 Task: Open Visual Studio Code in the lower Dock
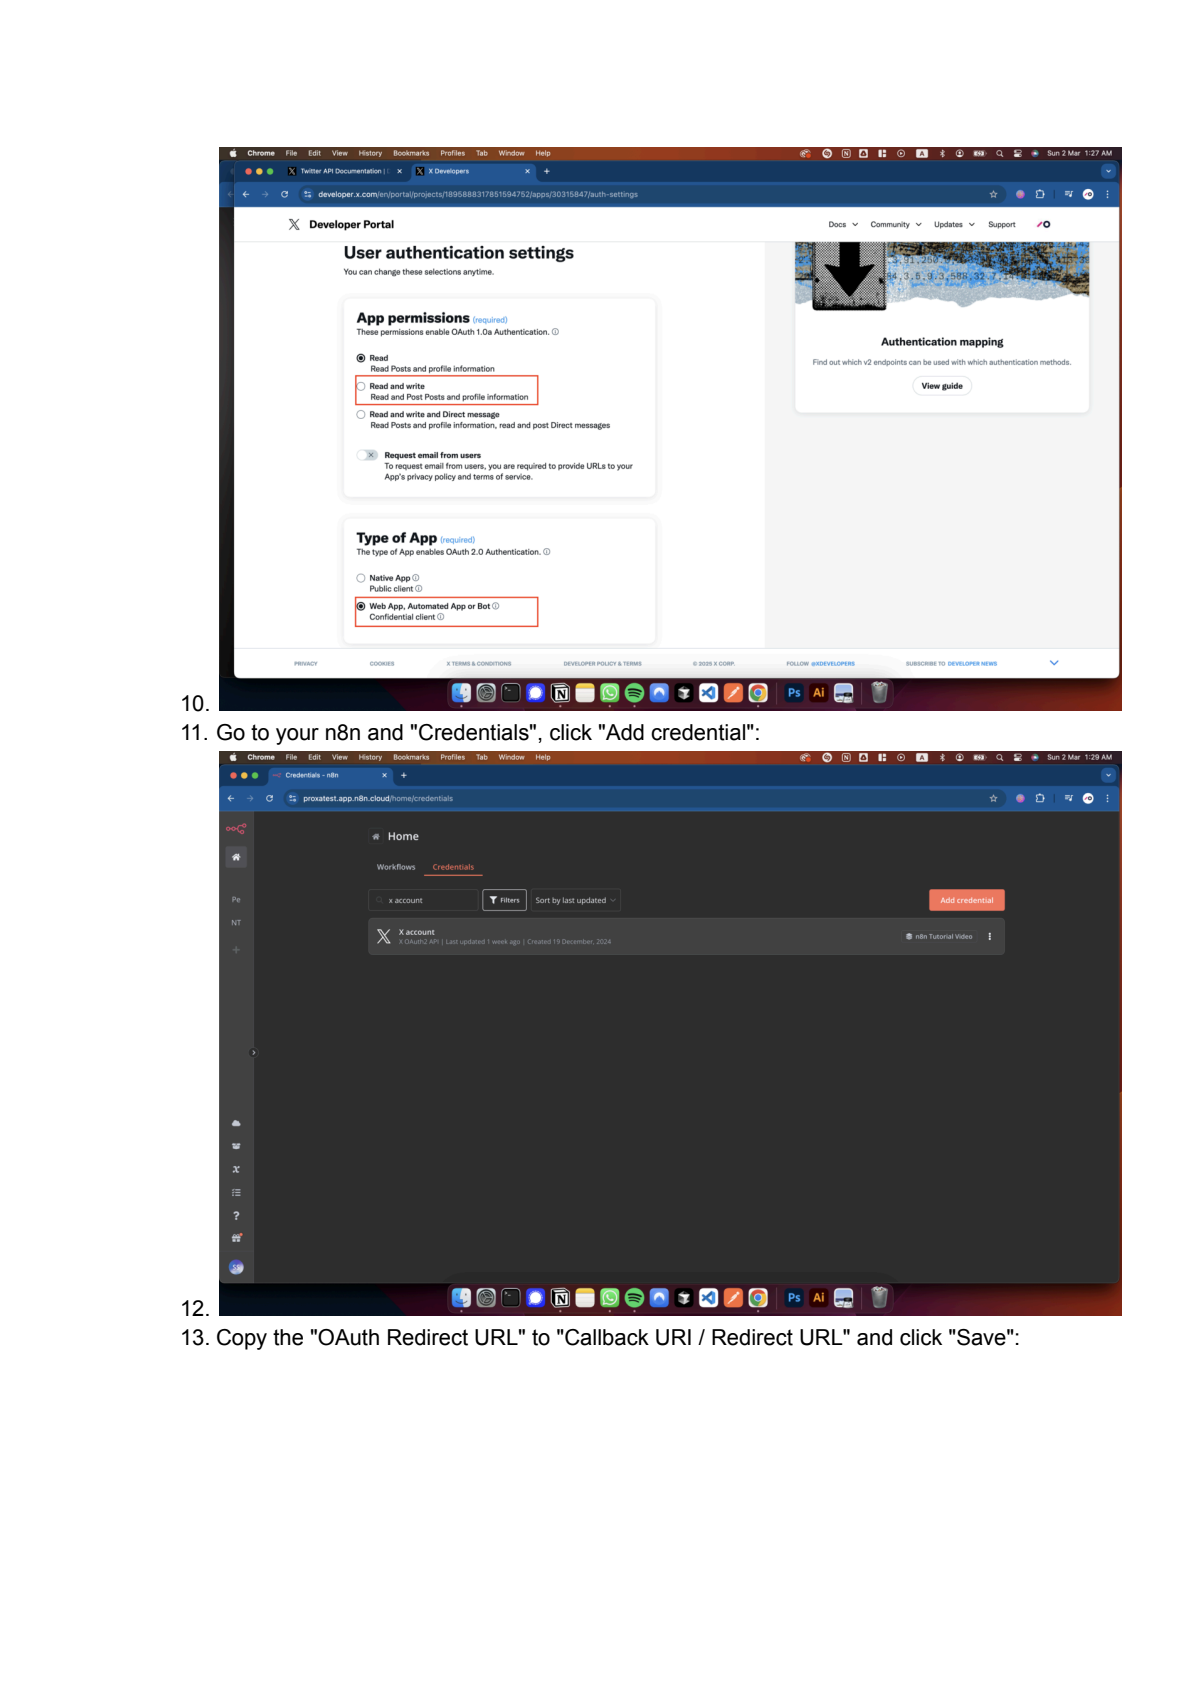point(708,1297)
